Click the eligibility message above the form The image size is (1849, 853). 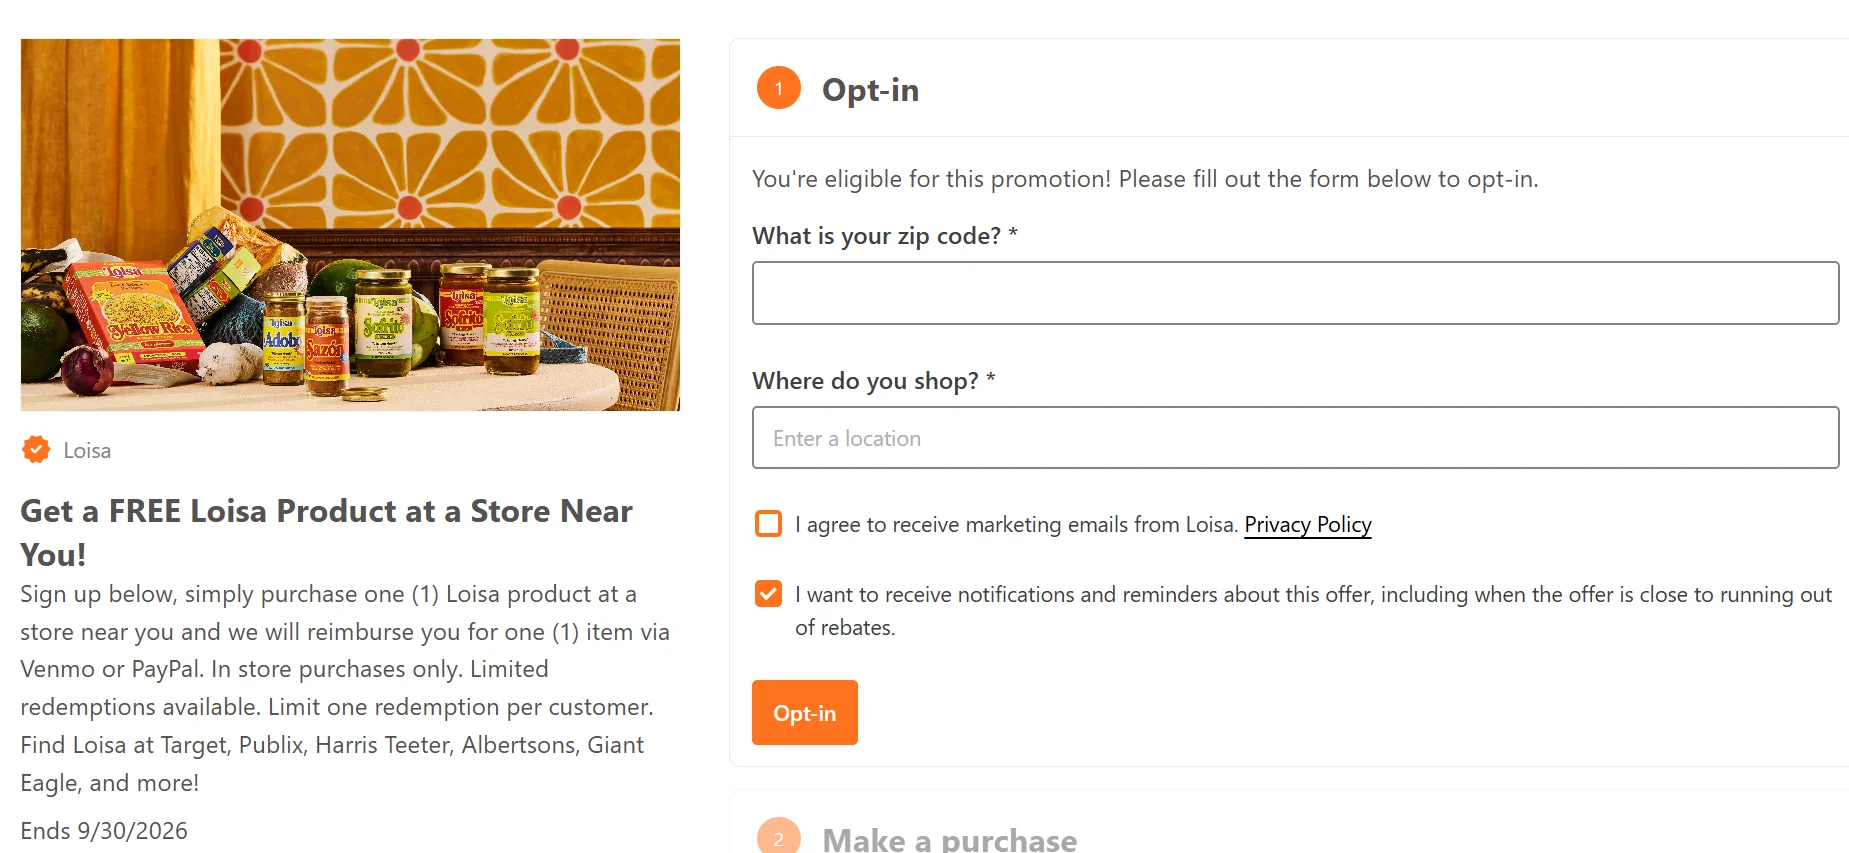pos(1145,179)
